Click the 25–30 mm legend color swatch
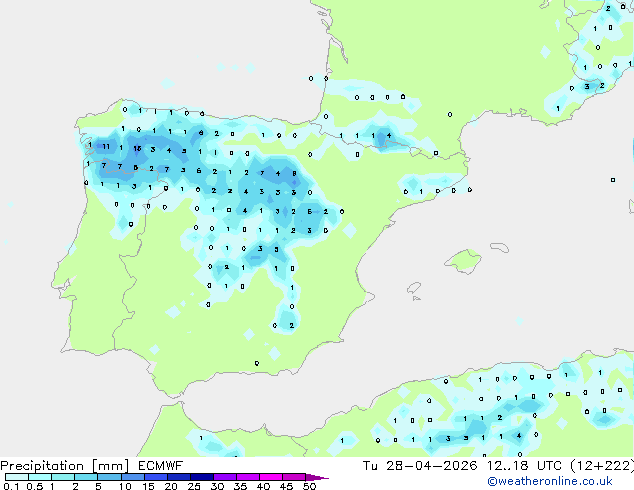This screenshot has width=634, height=490. click(201, 477)
